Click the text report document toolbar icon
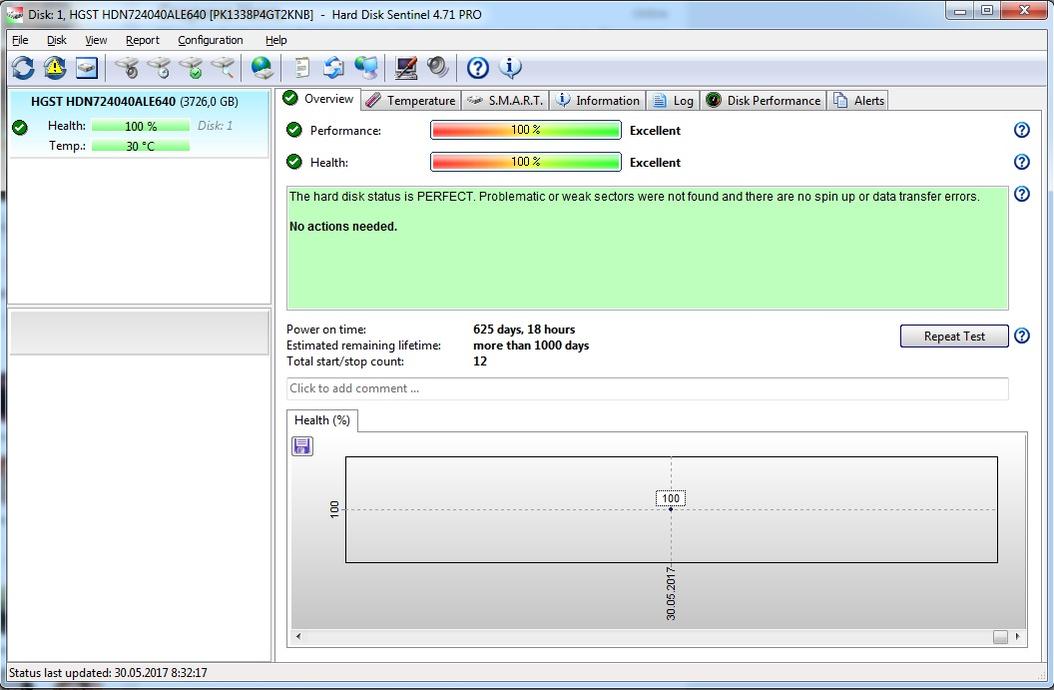1054x690 pixels. click(x=302, y=67)
